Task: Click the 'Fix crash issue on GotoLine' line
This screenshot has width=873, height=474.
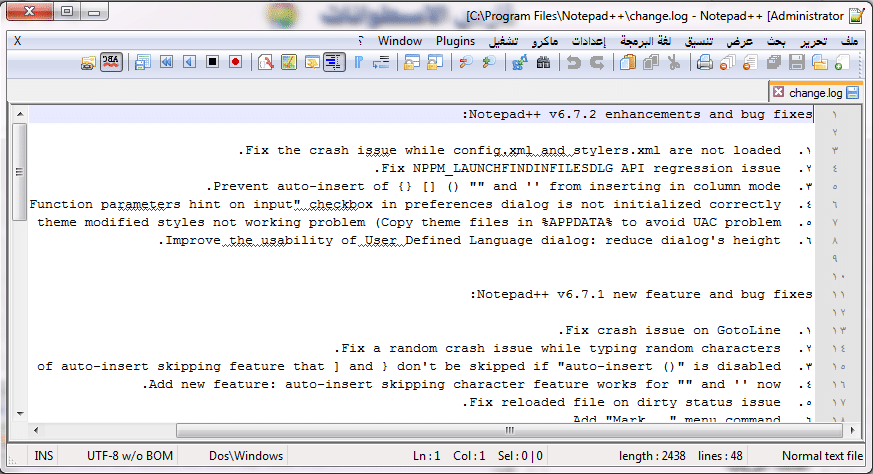Action: (670, 330)
